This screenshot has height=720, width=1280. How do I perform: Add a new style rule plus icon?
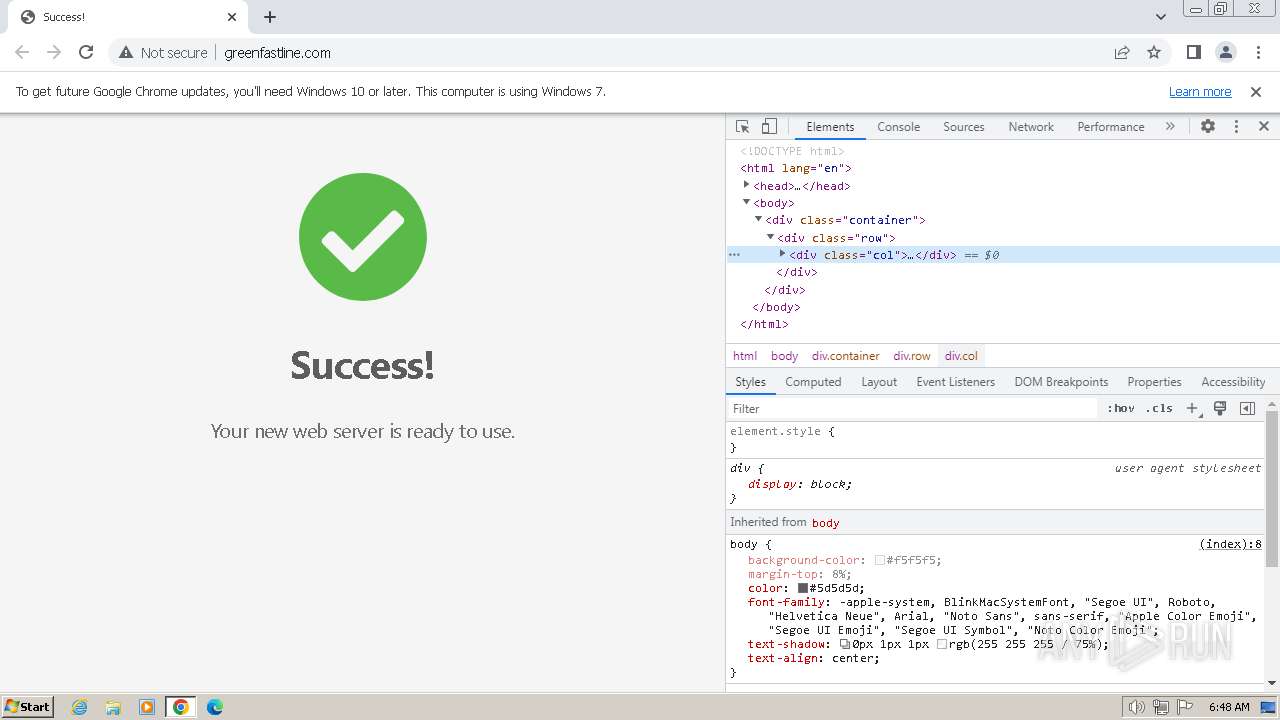tap(1192, 408)
